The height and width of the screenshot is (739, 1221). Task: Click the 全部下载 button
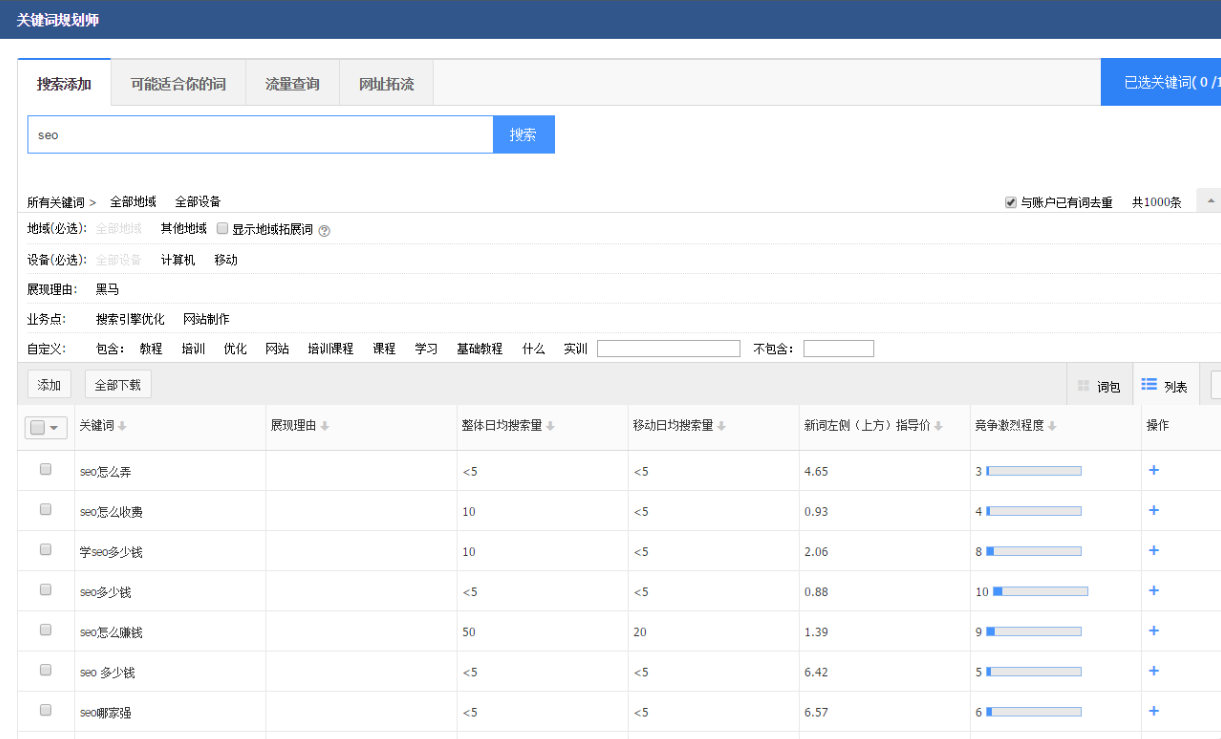pyautogui.click(x=118, y=385)
